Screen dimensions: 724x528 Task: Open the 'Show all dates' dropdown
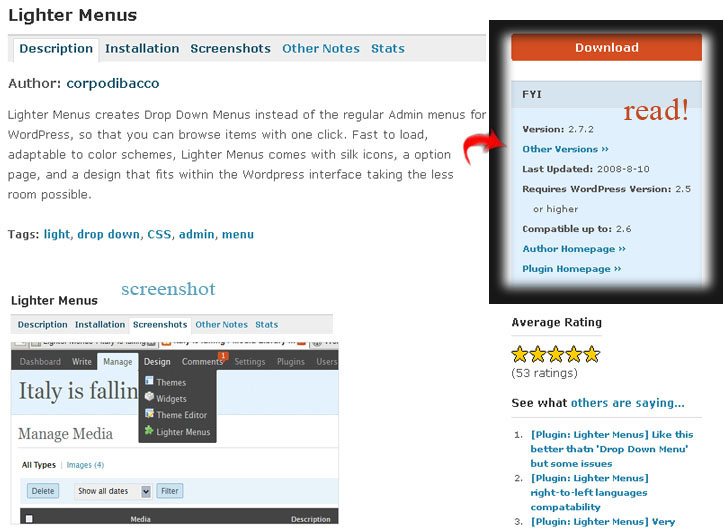pyautogui.click(x=113, y=491)
